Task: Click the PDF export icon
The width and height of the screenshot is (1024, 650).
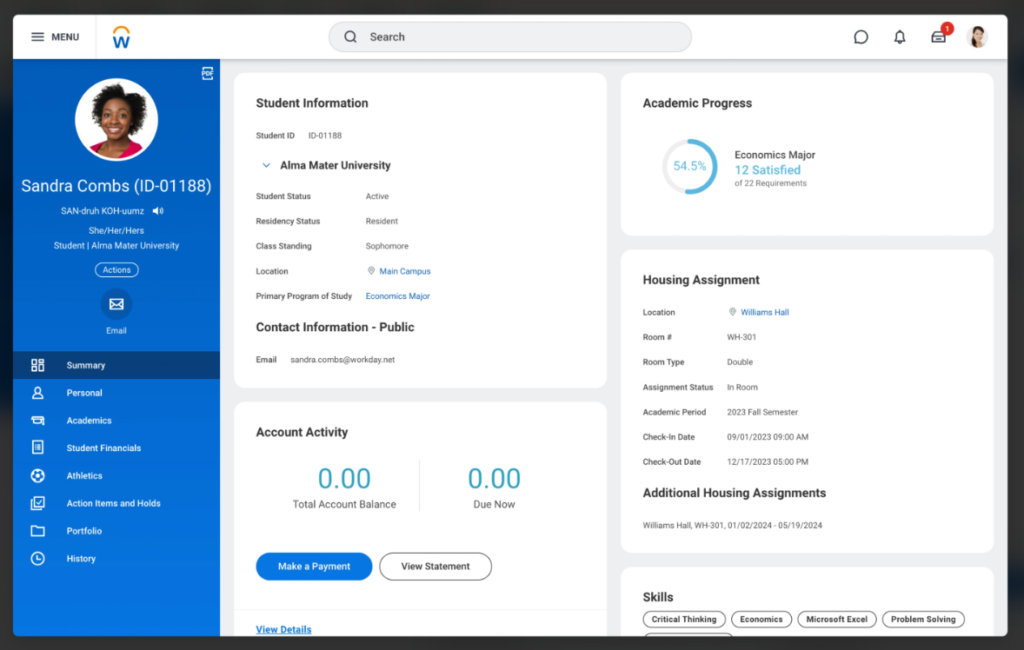Action: pos(207,73)
